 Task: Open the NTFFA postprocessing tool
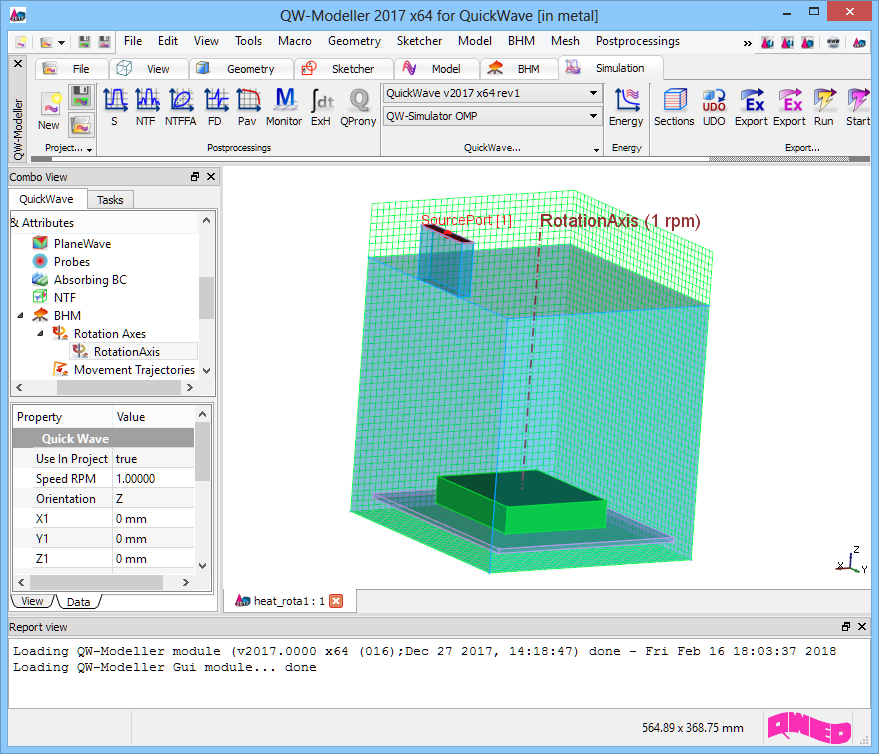click(x=181, y=106)
